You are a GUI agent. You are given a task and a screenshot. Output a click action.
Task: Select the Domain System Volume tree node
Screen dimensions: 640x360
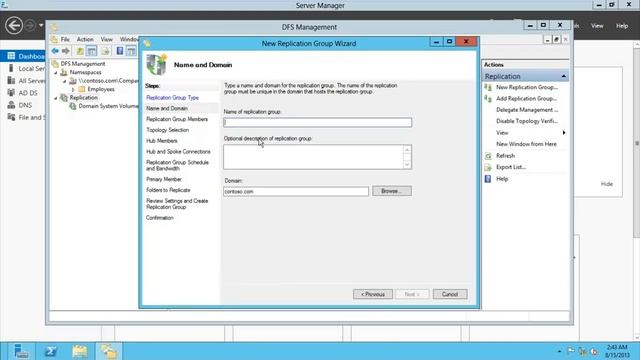pyautogui.click(x=108, y=106)
